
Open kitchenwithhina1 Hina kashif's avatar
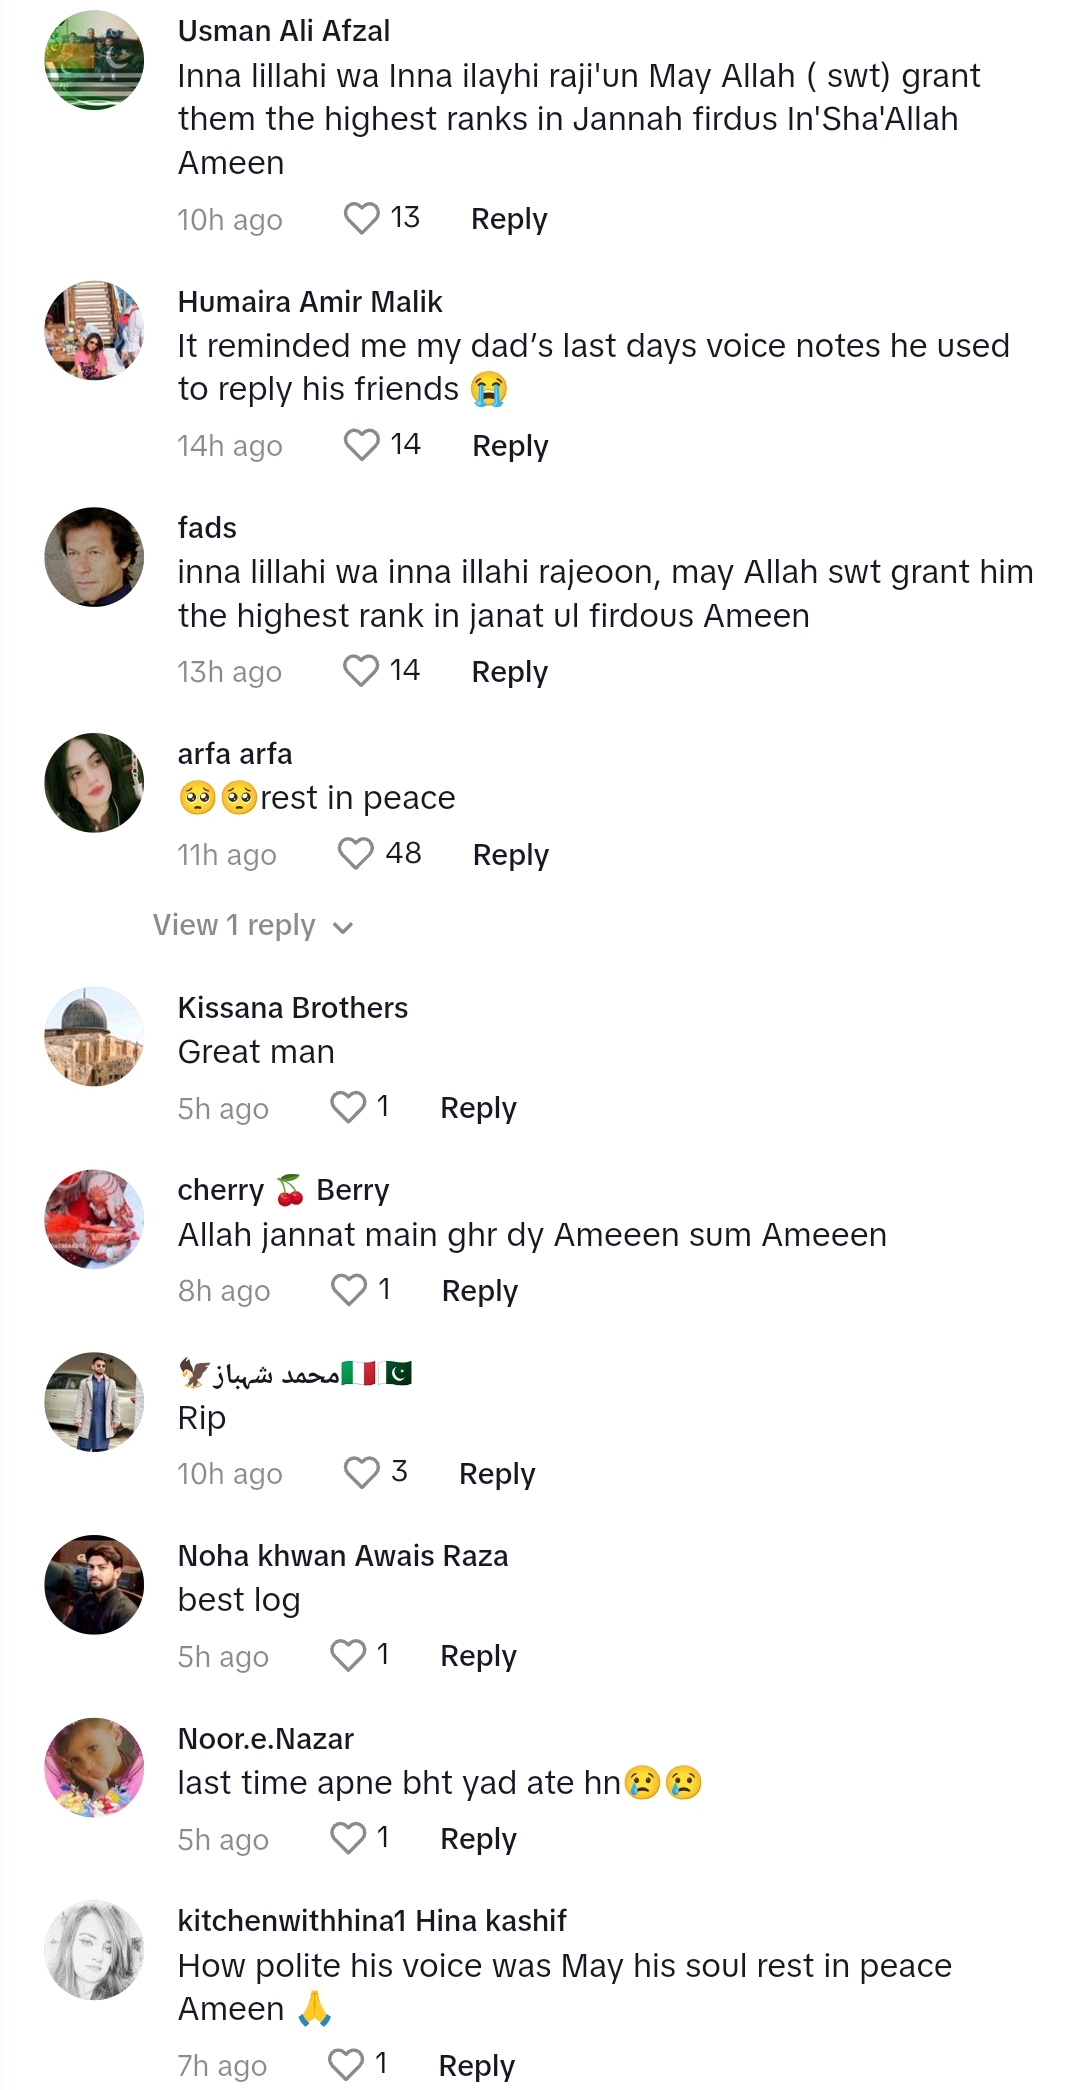(94, 1951)
